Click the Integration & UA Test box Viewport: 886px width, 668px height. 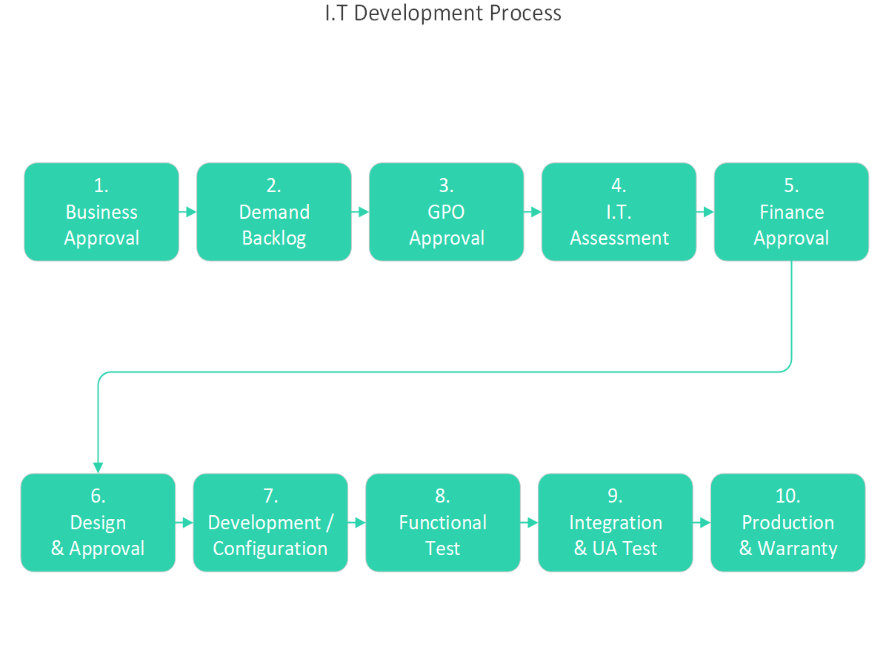coord(615,522)
